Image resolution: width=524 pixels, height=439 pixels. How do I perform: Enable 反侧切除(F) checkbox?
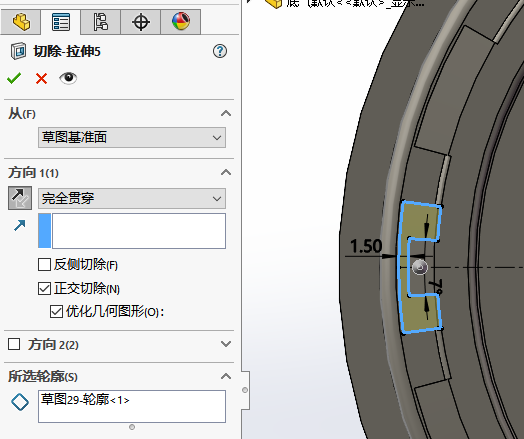coord(44,265)
